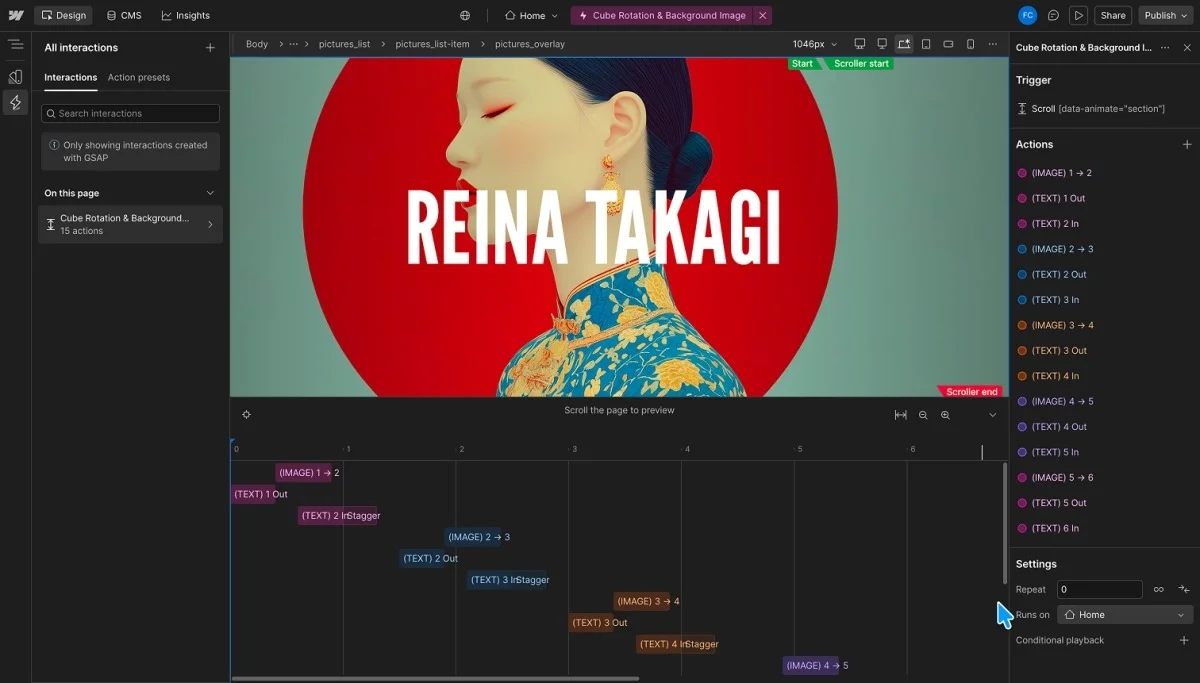1200x683 pixels.
Task: Select the base desktop breakpoint icon
Action: 882,44
